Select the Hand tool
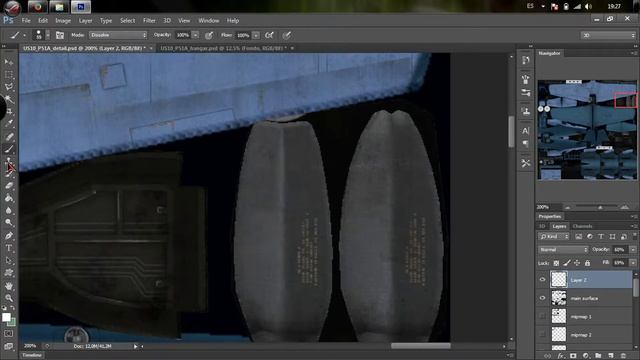The width and height of the screenshot is (640, 360). pyautogui.click(x=9, y=286)
